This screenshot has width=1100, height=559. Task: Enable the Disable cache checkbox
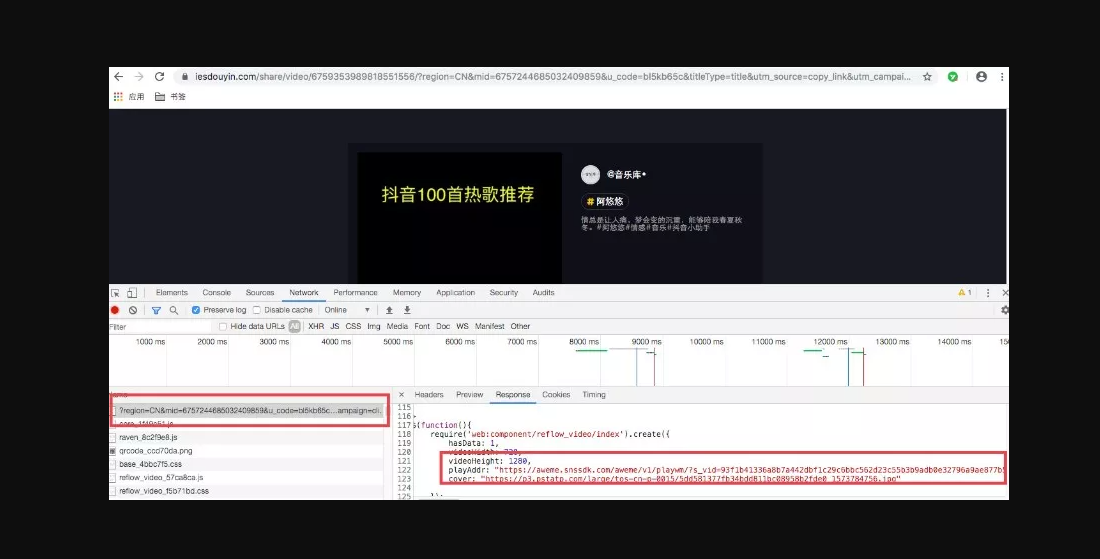click(257, 310)
